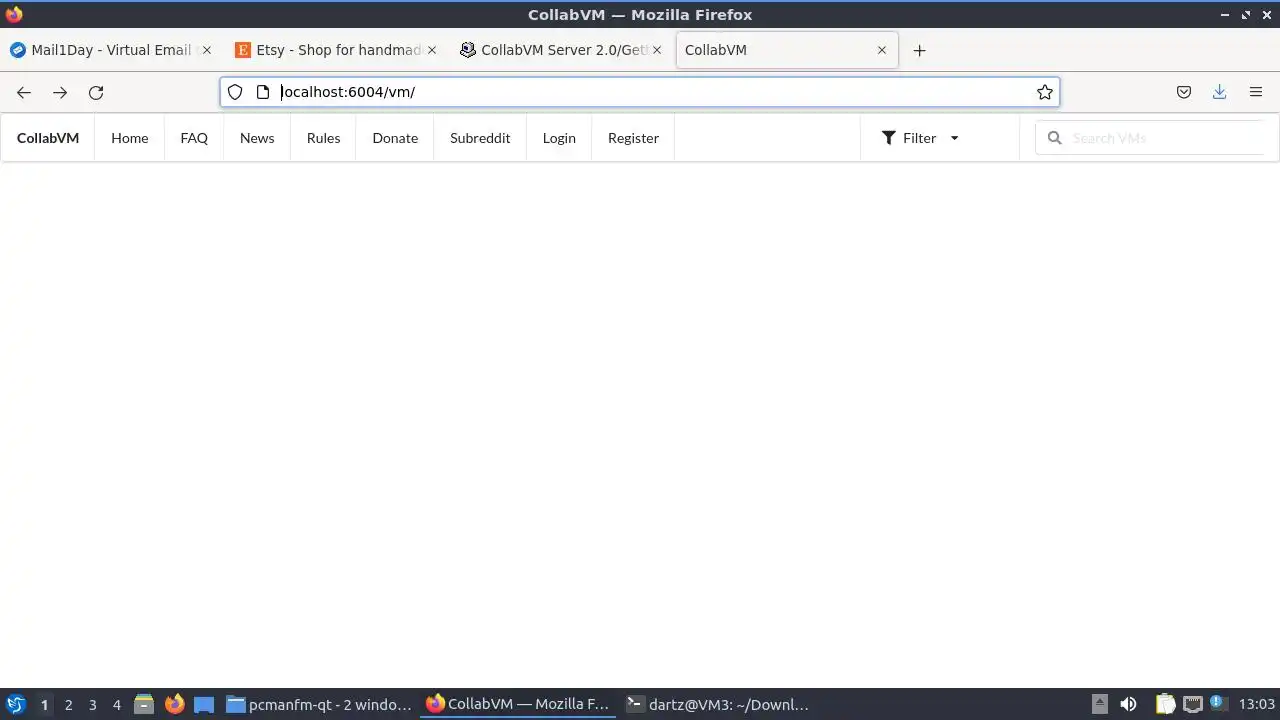Open the News page
Screen dimensions: 1280x720
[x=257, y=138]
